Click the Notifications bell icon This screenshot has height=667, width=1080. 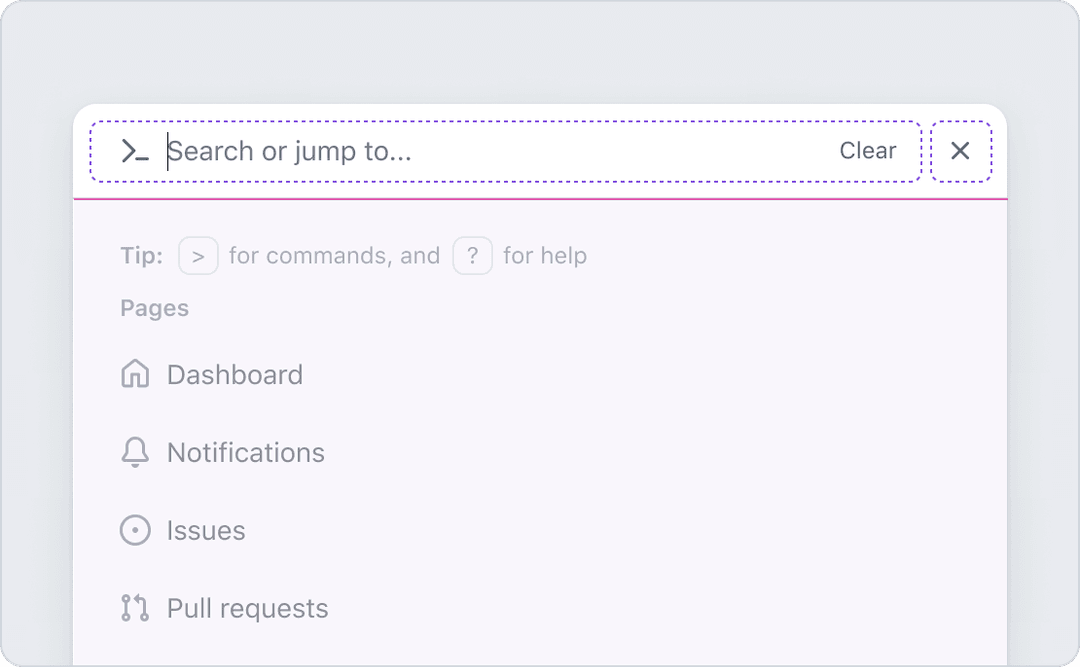135,452
